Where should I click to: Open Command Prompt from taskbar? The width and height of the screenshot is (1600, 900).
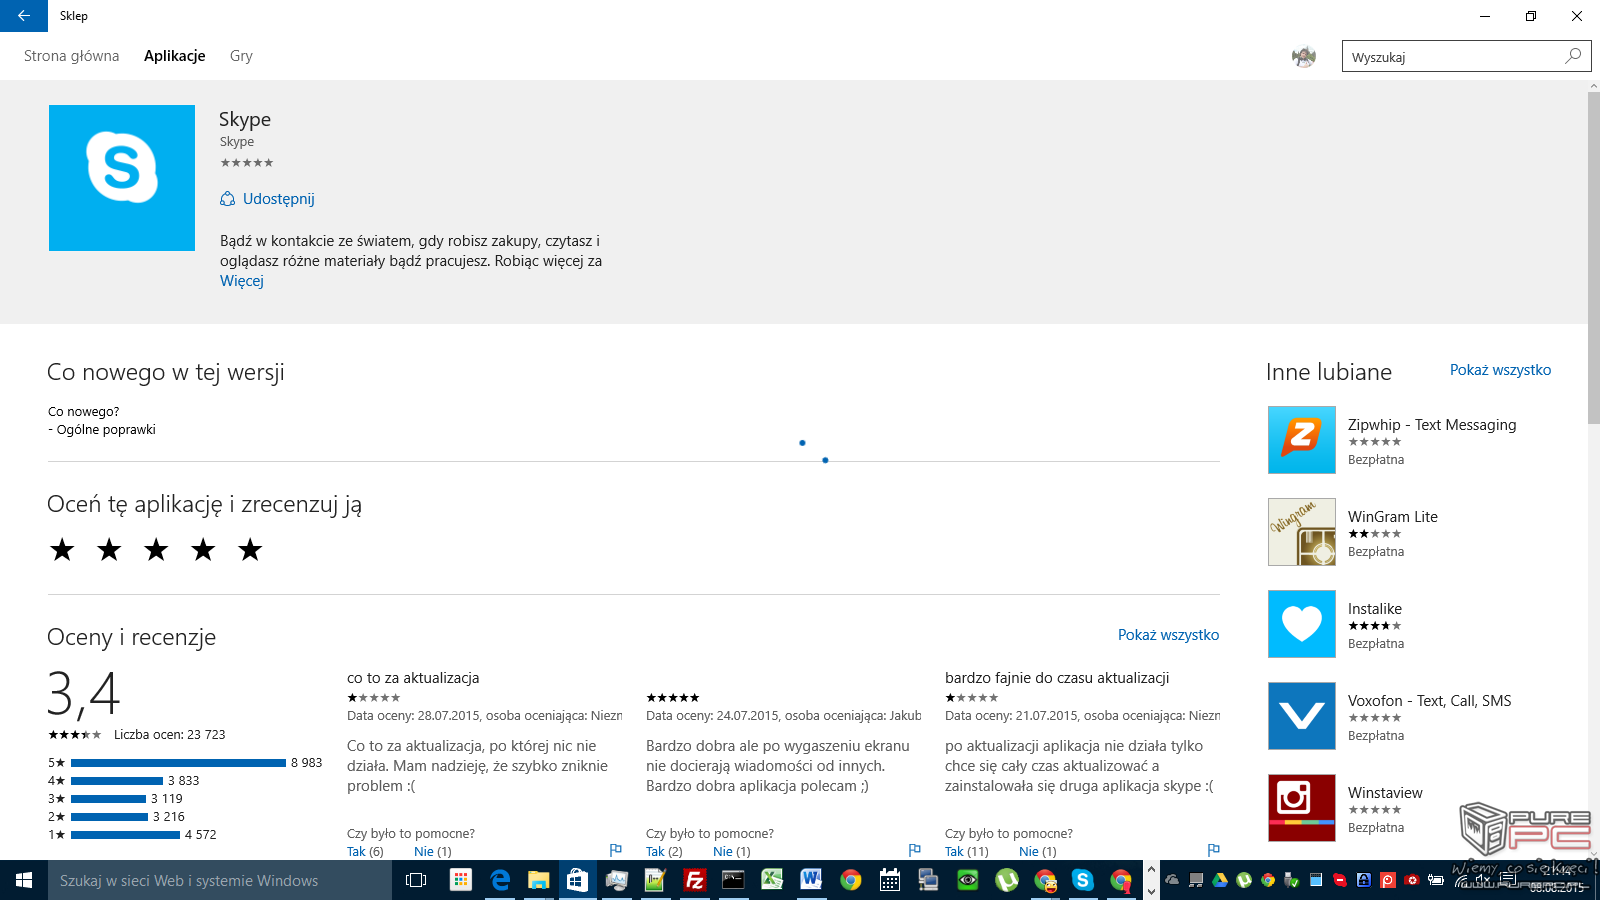pos(734,880)
